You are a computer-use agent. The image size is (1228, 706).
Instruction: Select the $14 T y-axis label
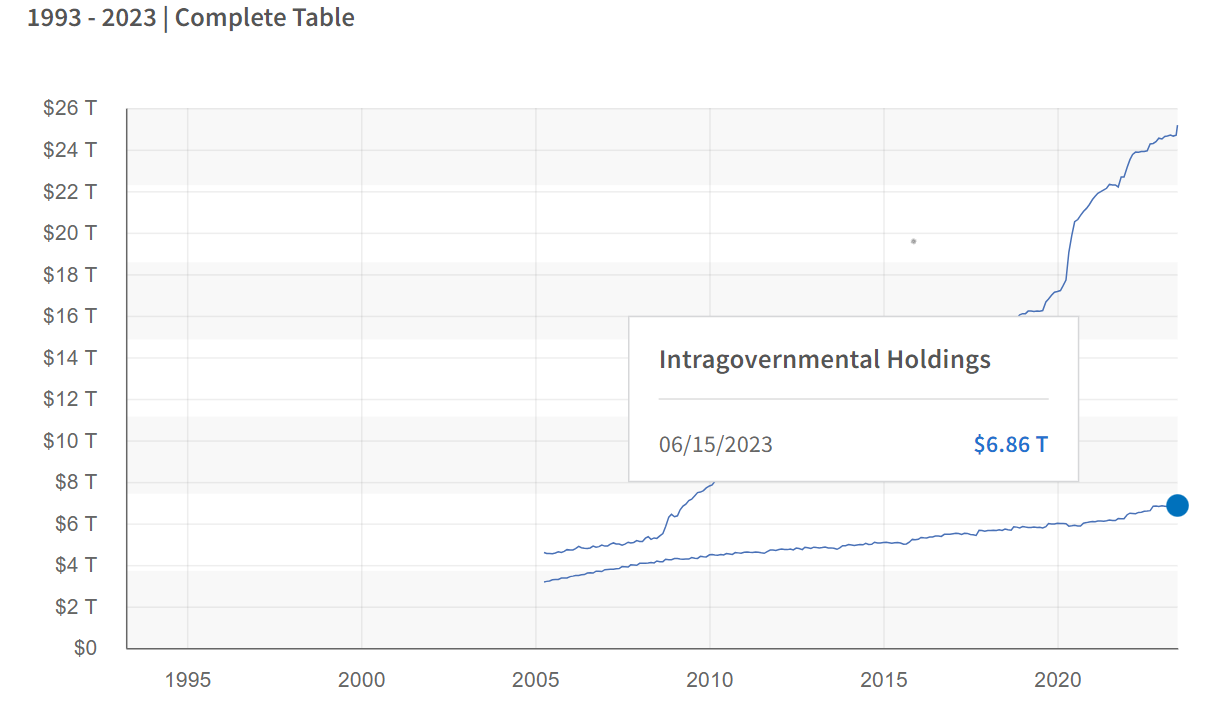70,357
